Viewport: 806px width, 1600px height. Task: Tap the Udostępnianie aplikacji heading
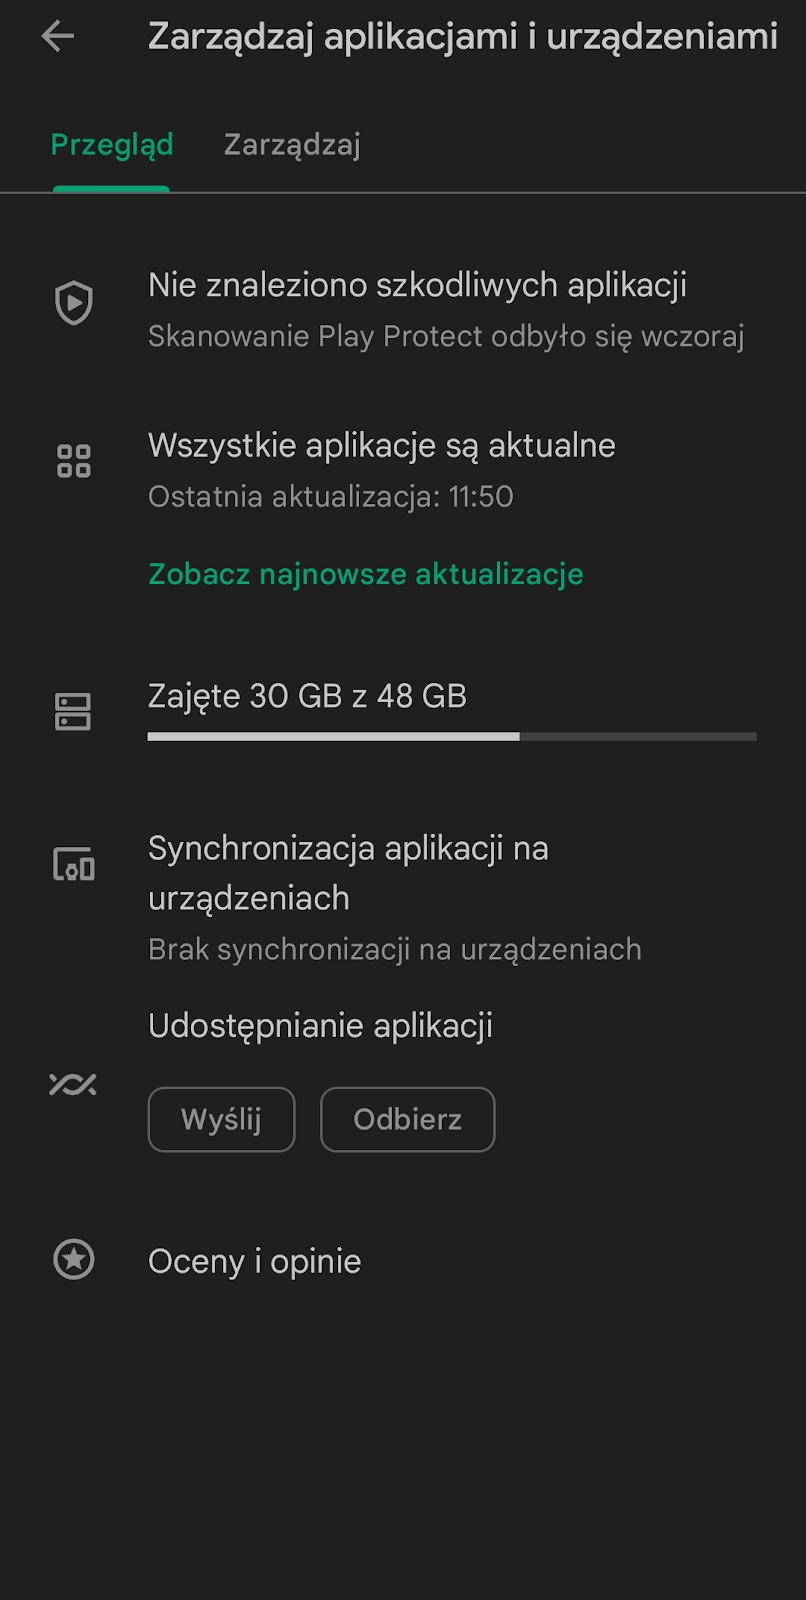[x=320, y=1026]
